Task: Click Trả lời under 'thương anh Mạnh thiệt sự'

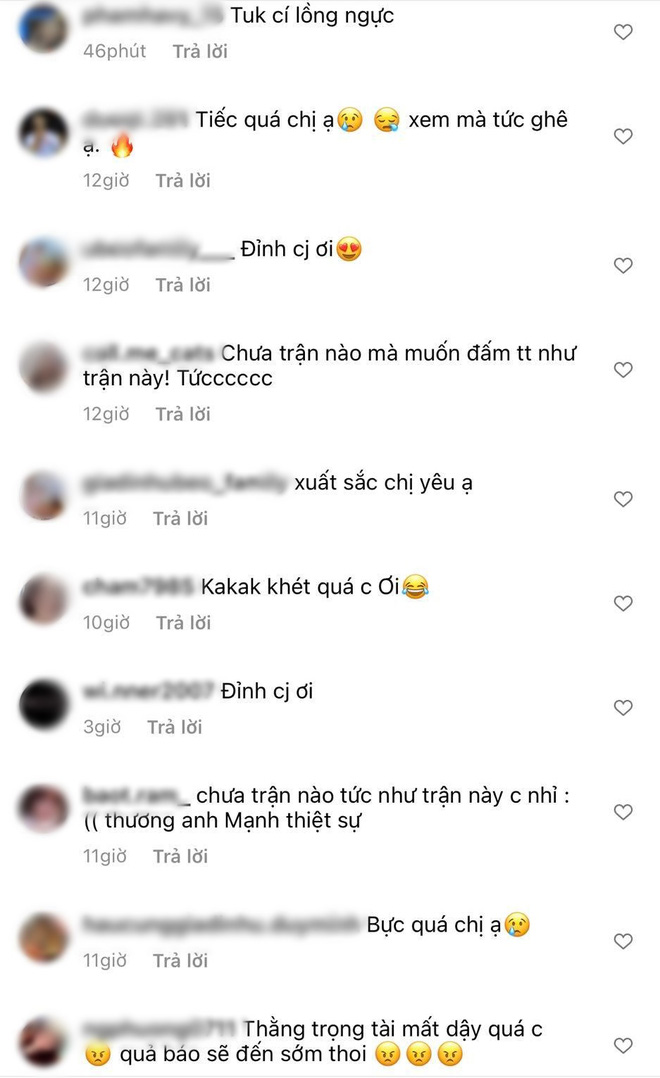Action: click(180, 857)
